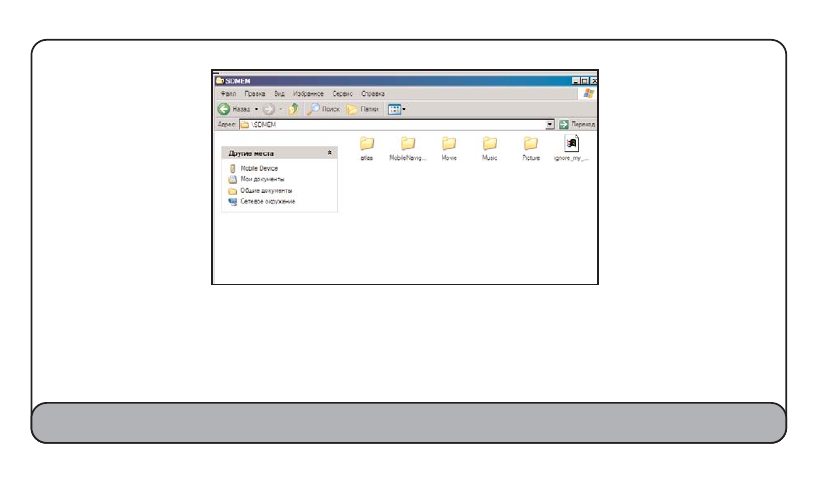Viewport: 819px width, 482px height.
Task: Click the SDMEM title bar folder icon
Action: [x=220, y=80]
